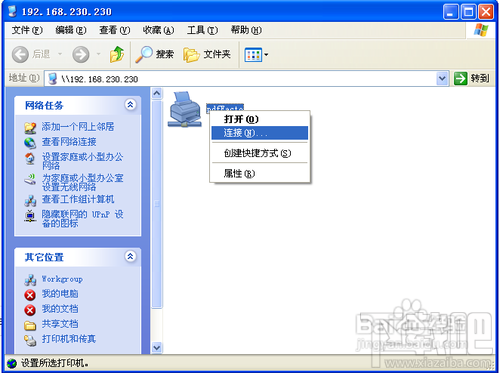Click red X icon beside 我的文档
This screenshot has height=373, width=500.
point(30,310)
